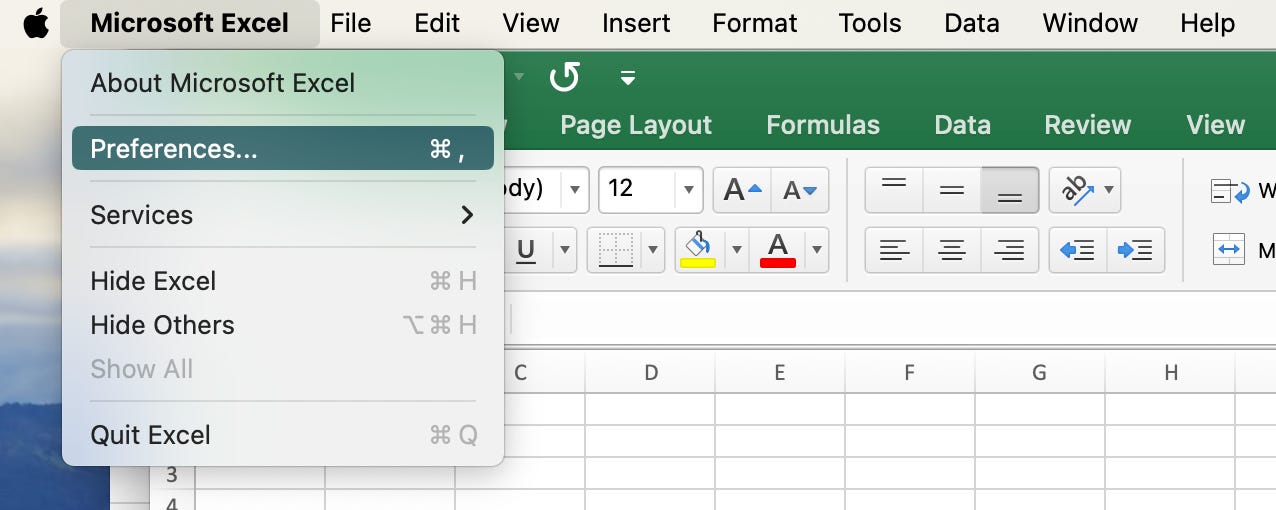
Task: Open the font size dropdown arrow
Action: [x=689, y=189]
